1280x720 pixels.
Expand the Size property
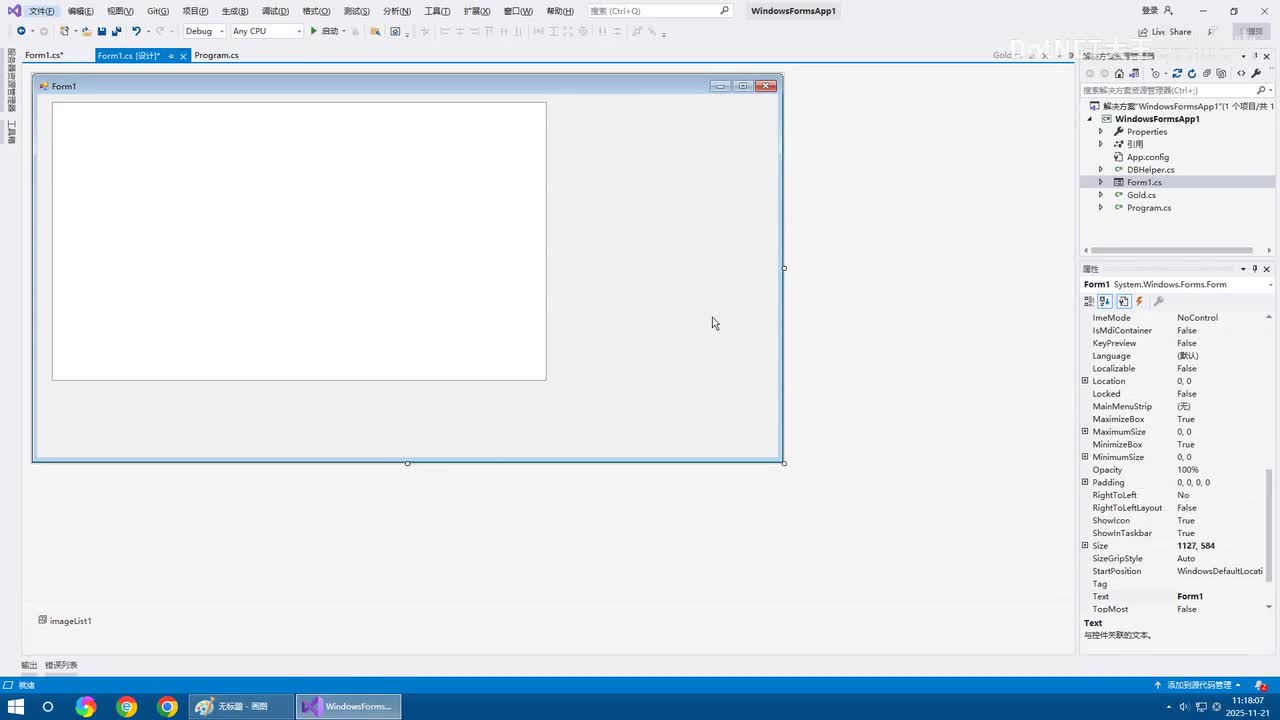pos(1085,546)
